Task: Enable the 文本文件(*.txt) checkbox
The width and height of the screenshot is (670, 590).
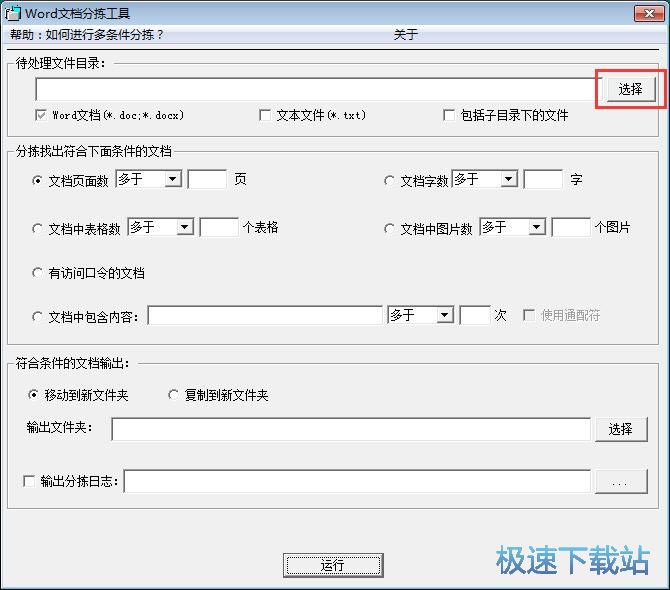Action: point(265,115)
